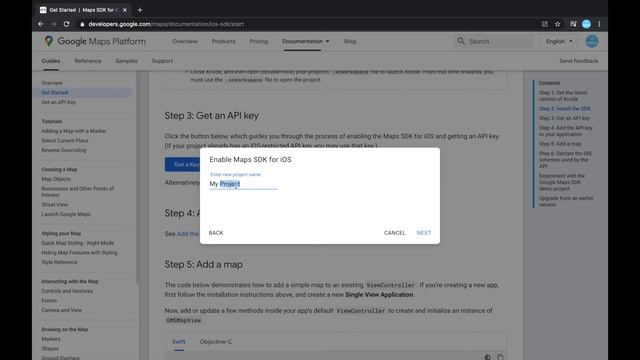This screenshot has width=640, height=360.
Task: Open the Google account avatar on the page
Action: click(x=592, y=41)
